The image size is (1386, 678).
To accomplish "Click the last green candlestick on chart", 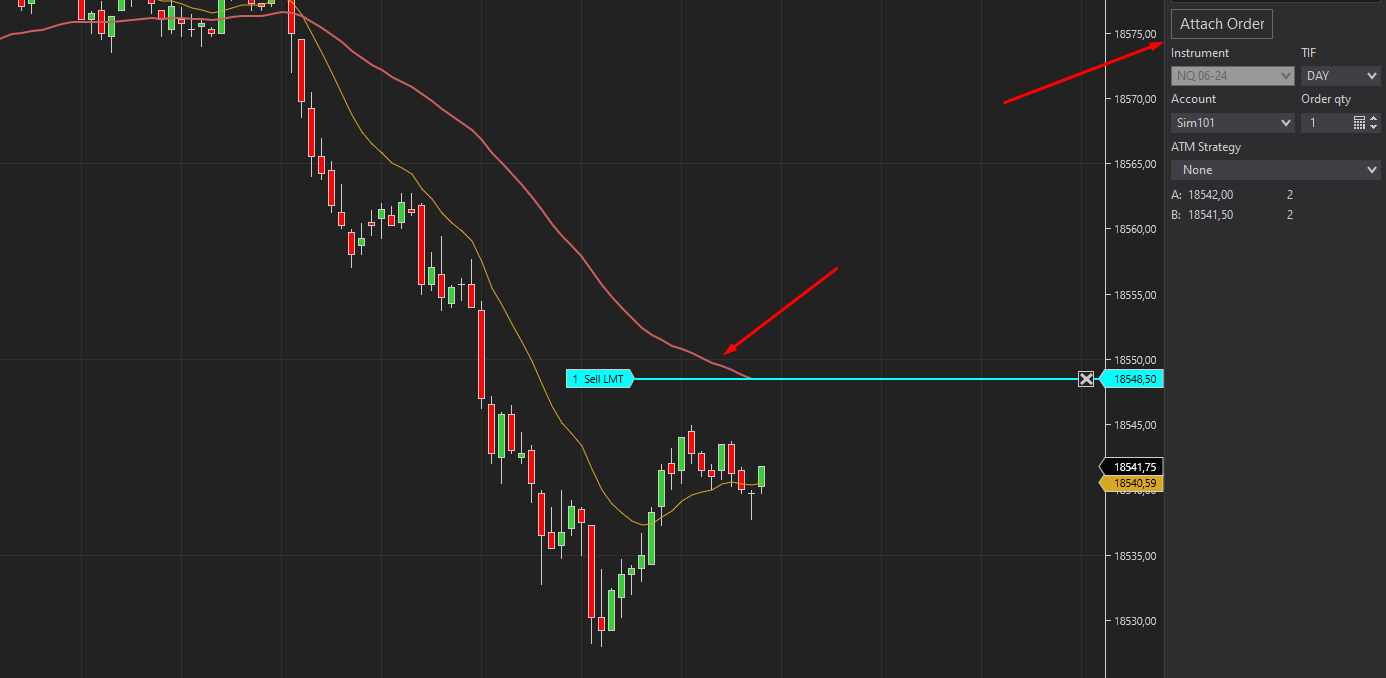I will click(x=762, y=476).
